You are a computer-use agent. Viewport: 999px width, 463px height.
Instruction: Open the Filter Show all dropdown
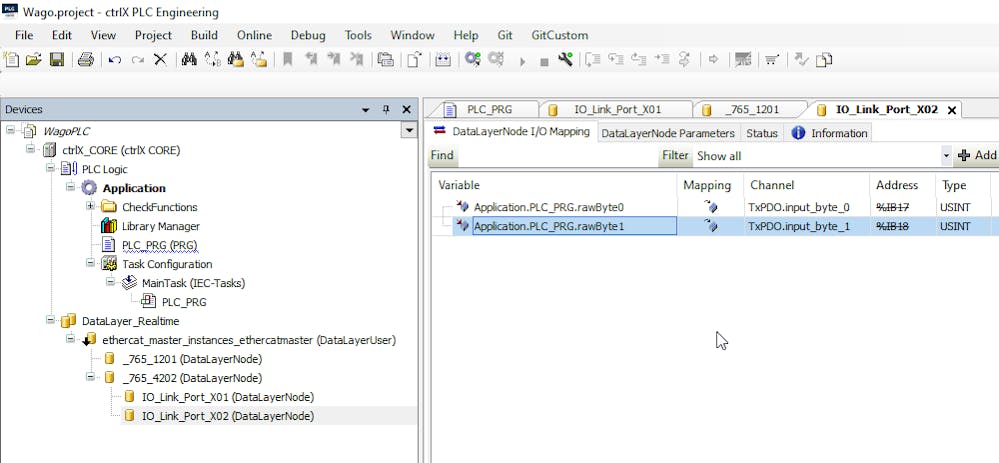(x=946, y=156)
